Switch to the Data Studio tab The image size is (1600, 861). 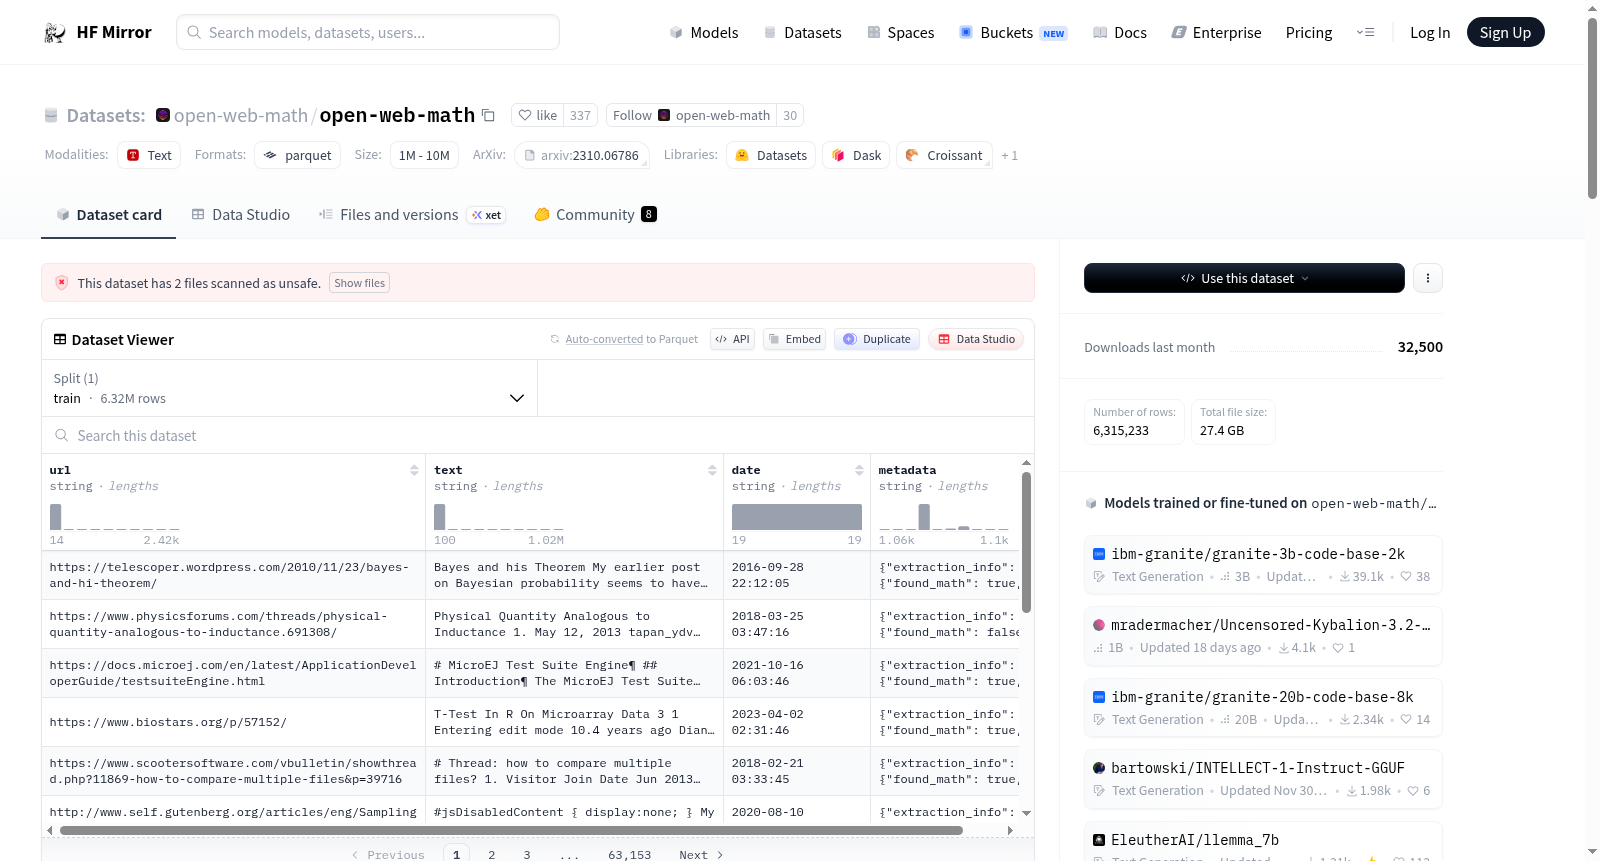(241, 215)
